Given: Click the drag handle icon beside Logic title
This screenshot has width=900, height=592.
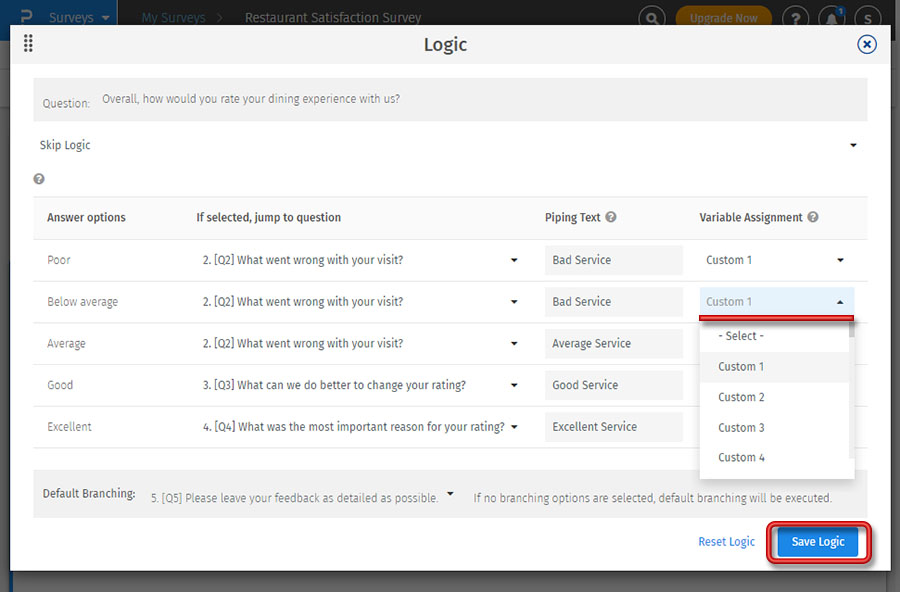Looking at the screenshot, I should [28, 43].
